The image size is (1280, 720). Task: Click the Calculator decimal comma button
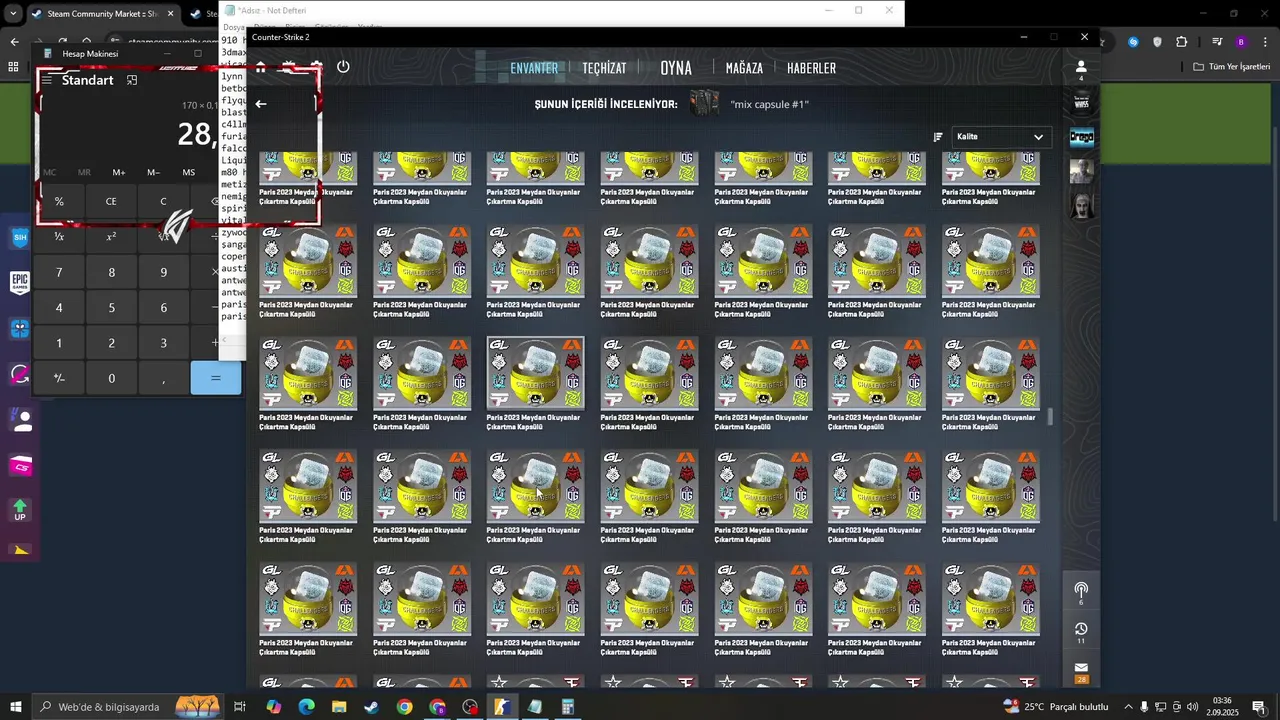(x=163, y=378)
